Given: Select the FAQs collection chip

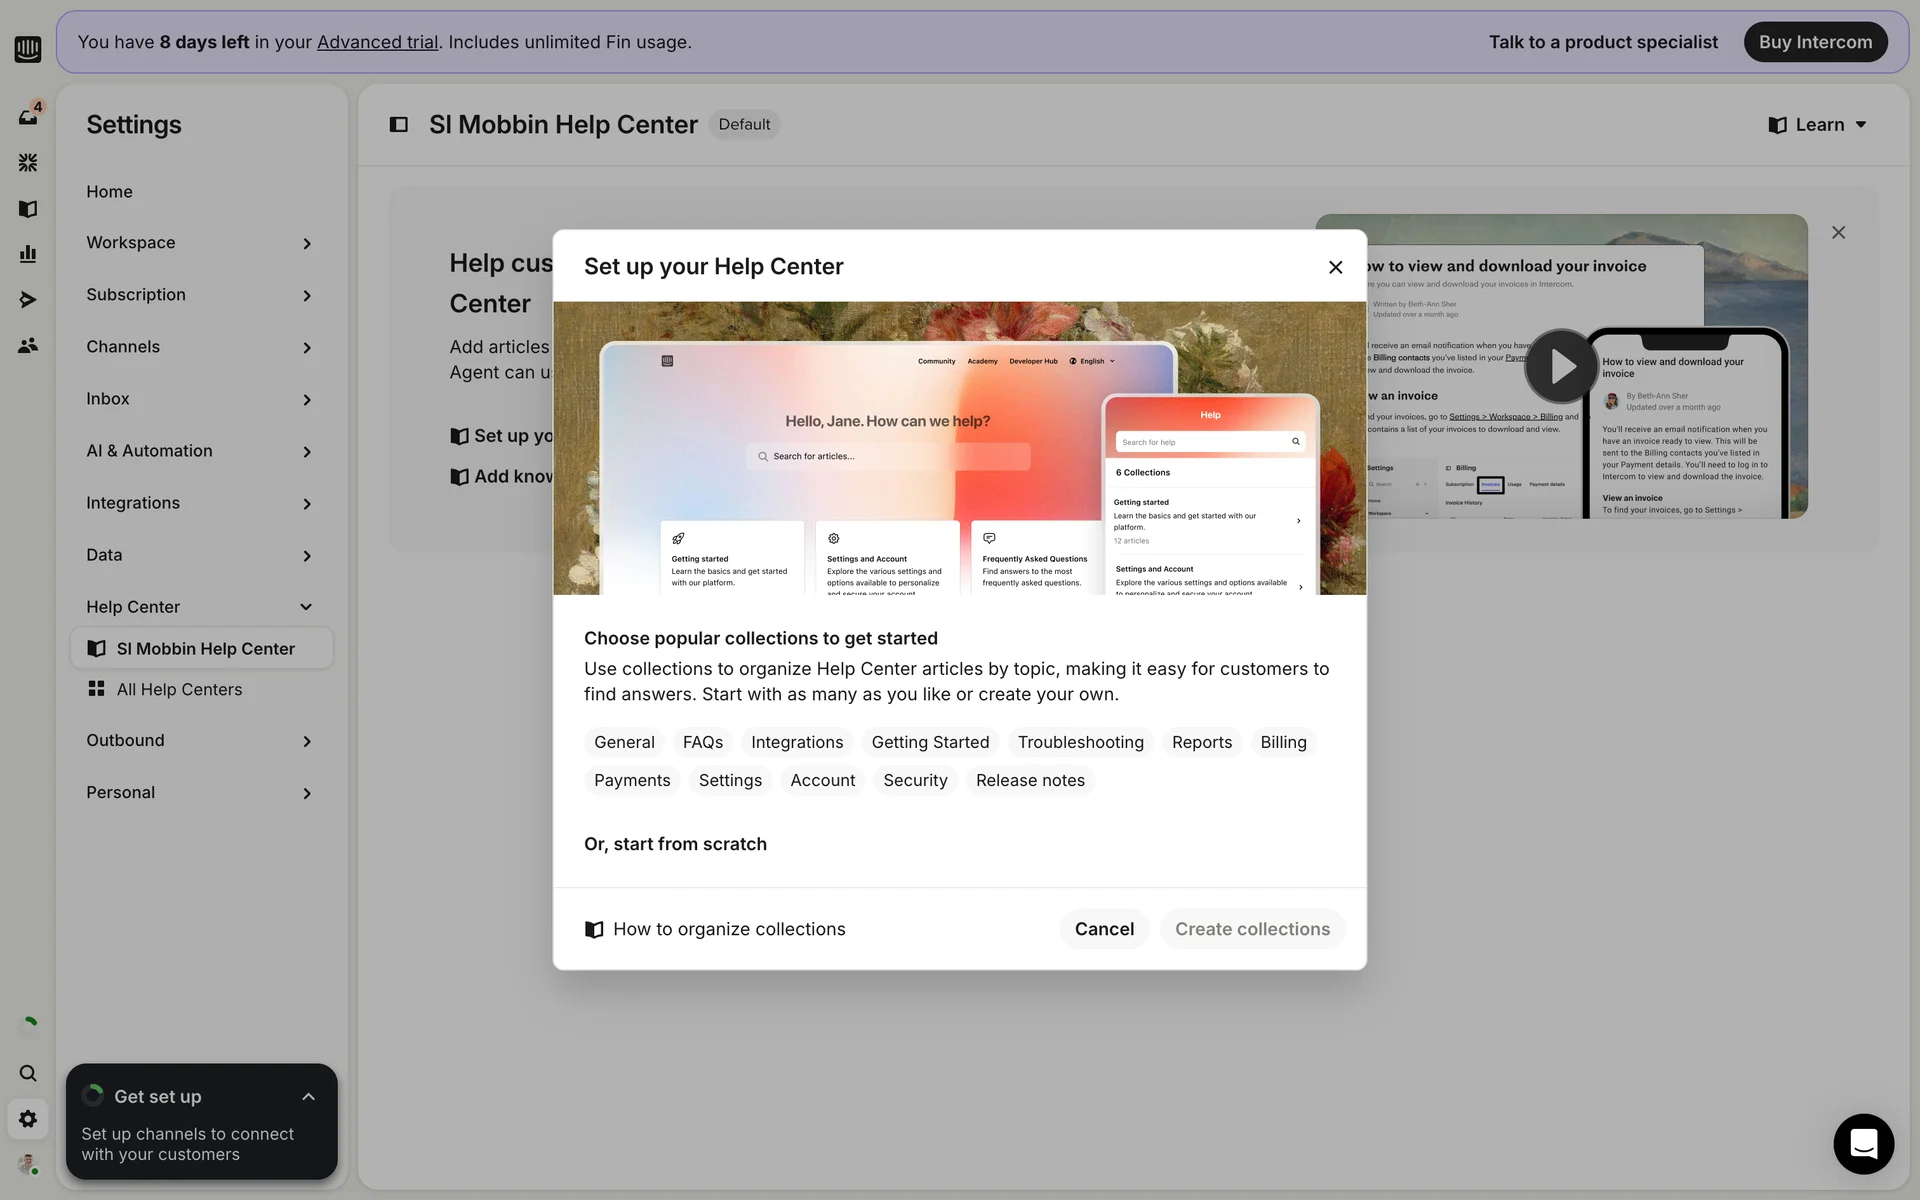Looking at the screenshot, I should (702, 742).
